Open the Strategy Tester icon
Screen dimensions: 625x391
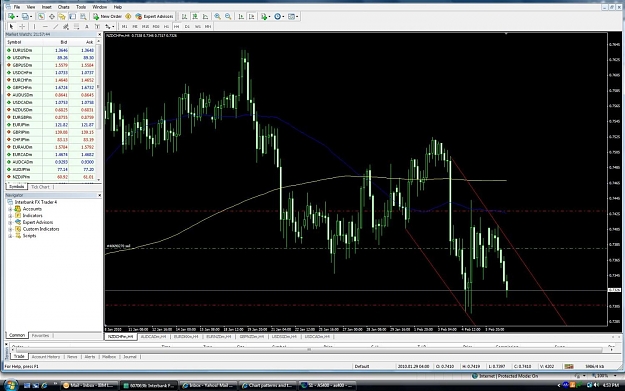(x=83, y=16)
